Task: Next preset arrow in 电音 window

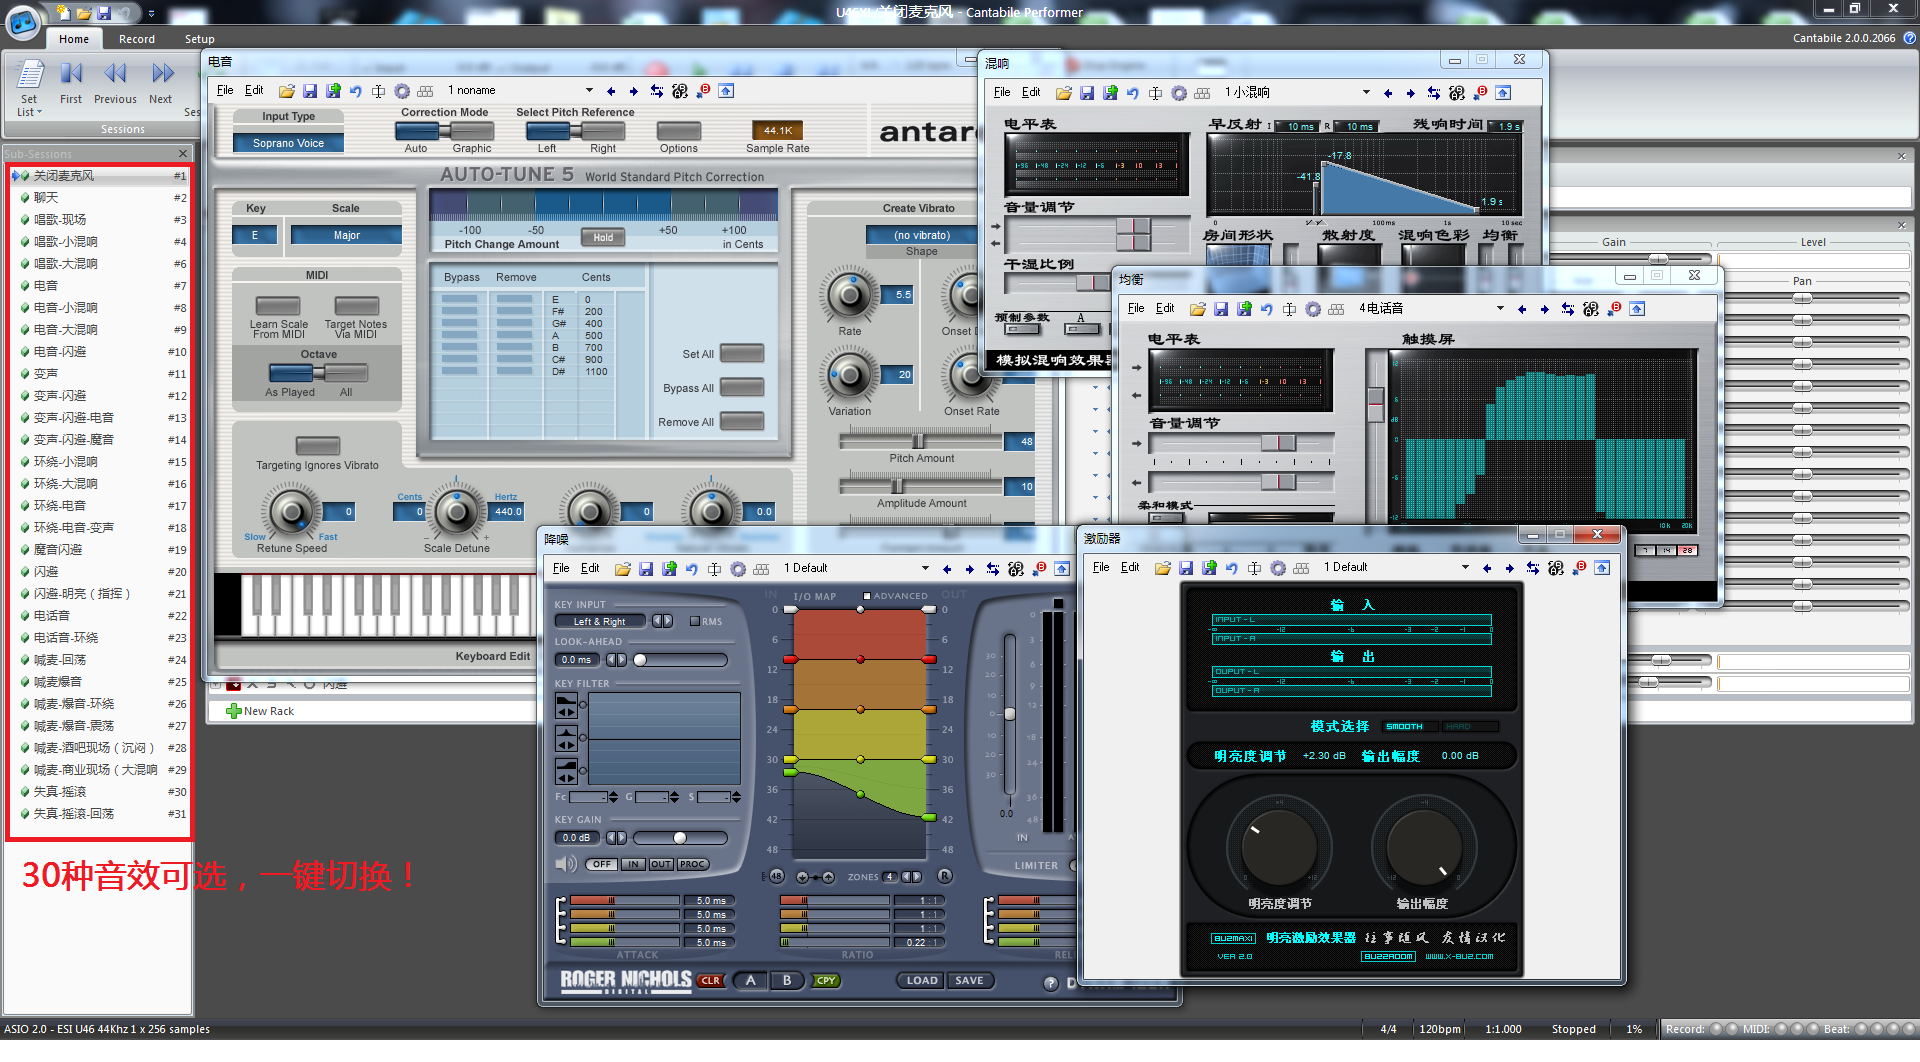Action: point(633,91)
